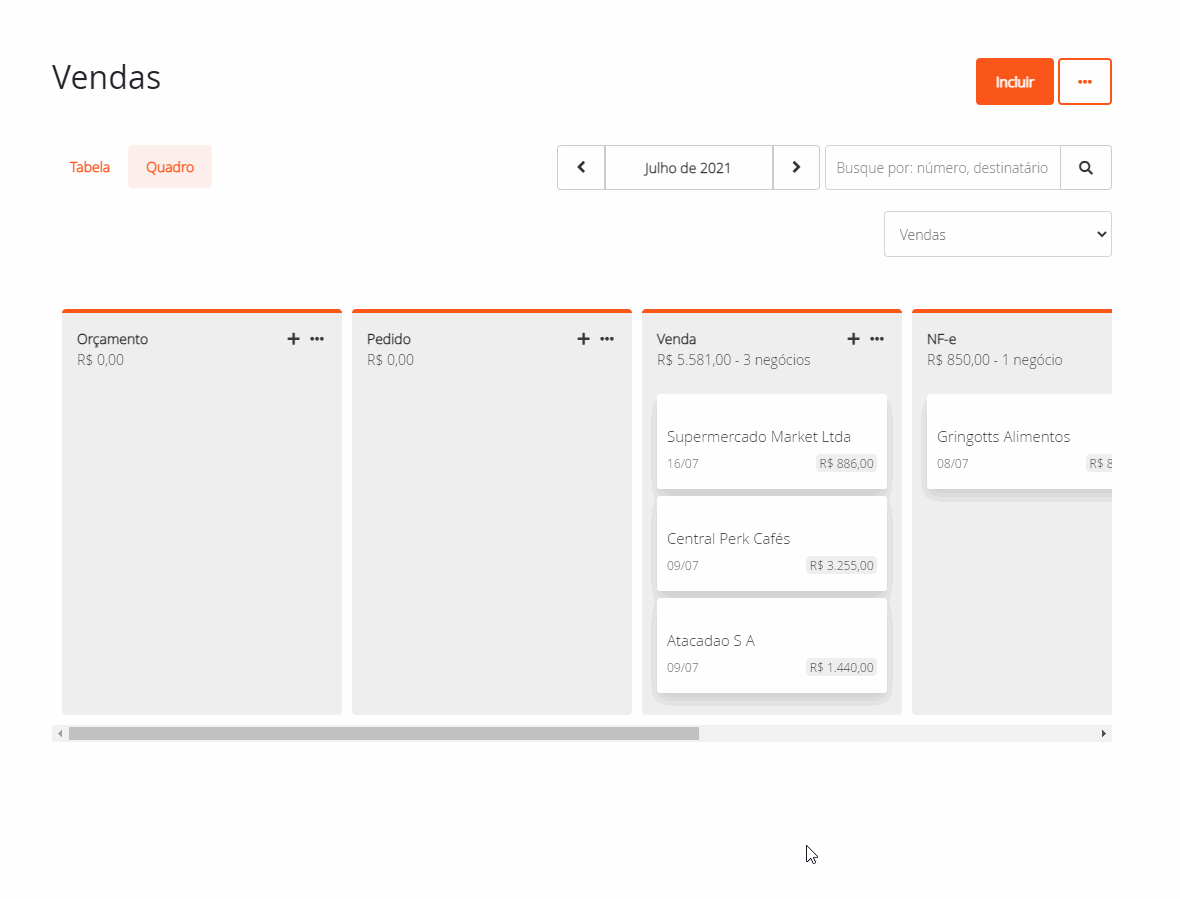Open the Supermercado Market Ltda card
This screenshot has width=1180, height=899.
772,442
